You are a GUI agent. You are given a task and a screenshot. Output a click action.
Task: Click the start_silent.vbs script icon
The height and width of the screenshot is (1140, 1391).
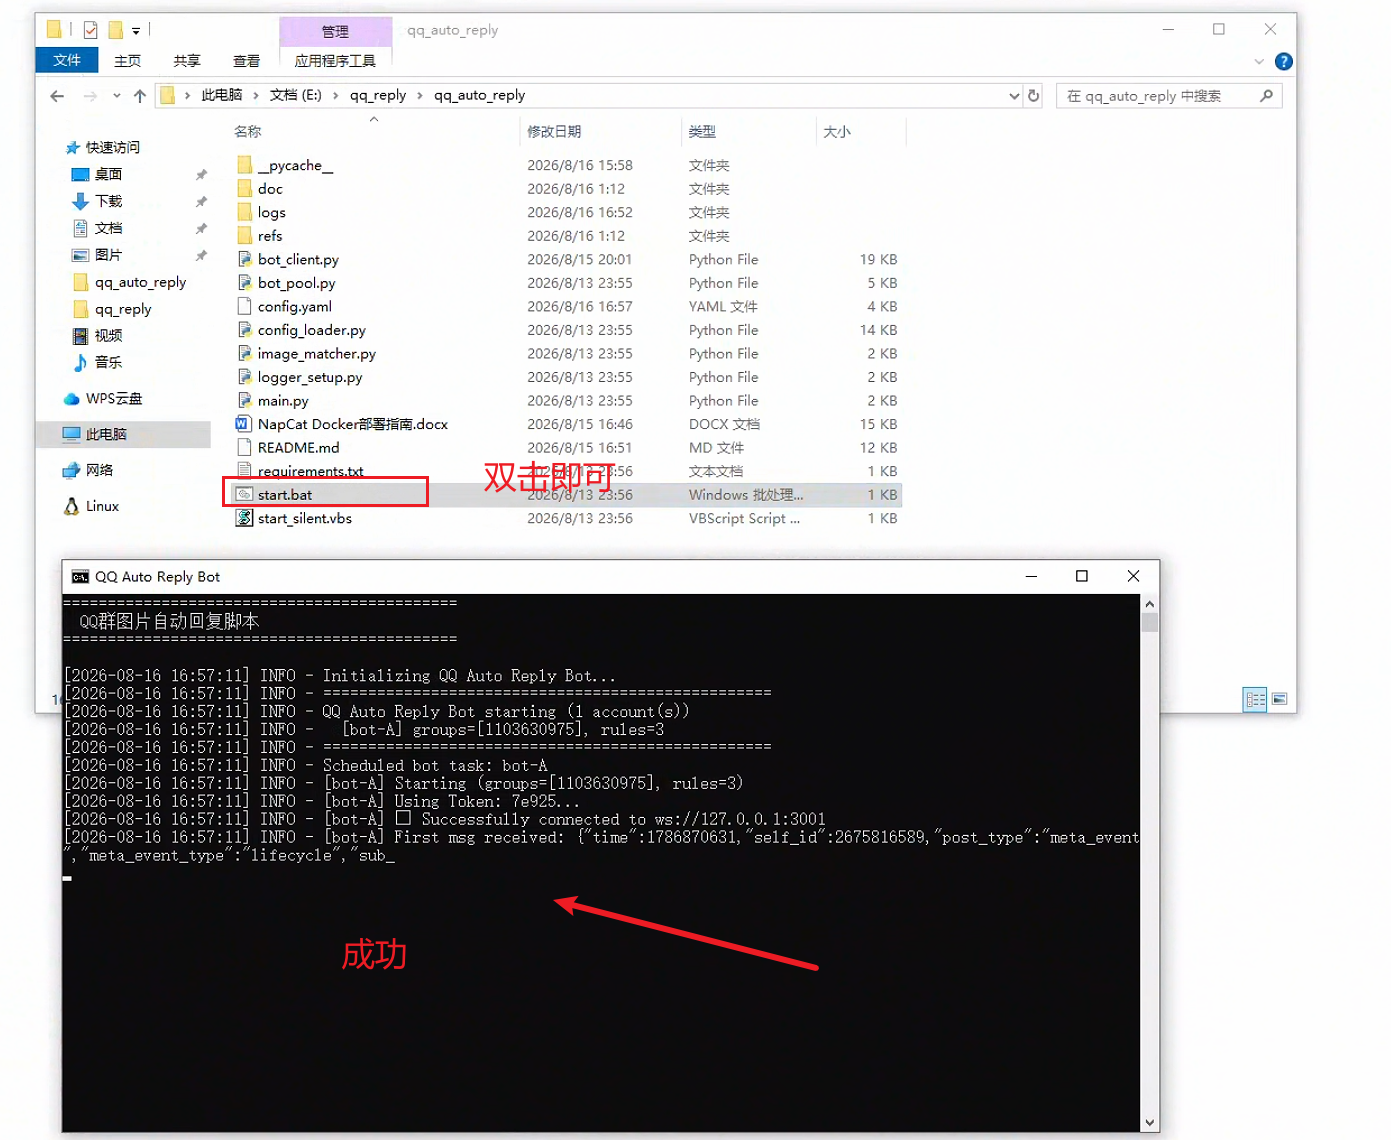pos(244,518)
